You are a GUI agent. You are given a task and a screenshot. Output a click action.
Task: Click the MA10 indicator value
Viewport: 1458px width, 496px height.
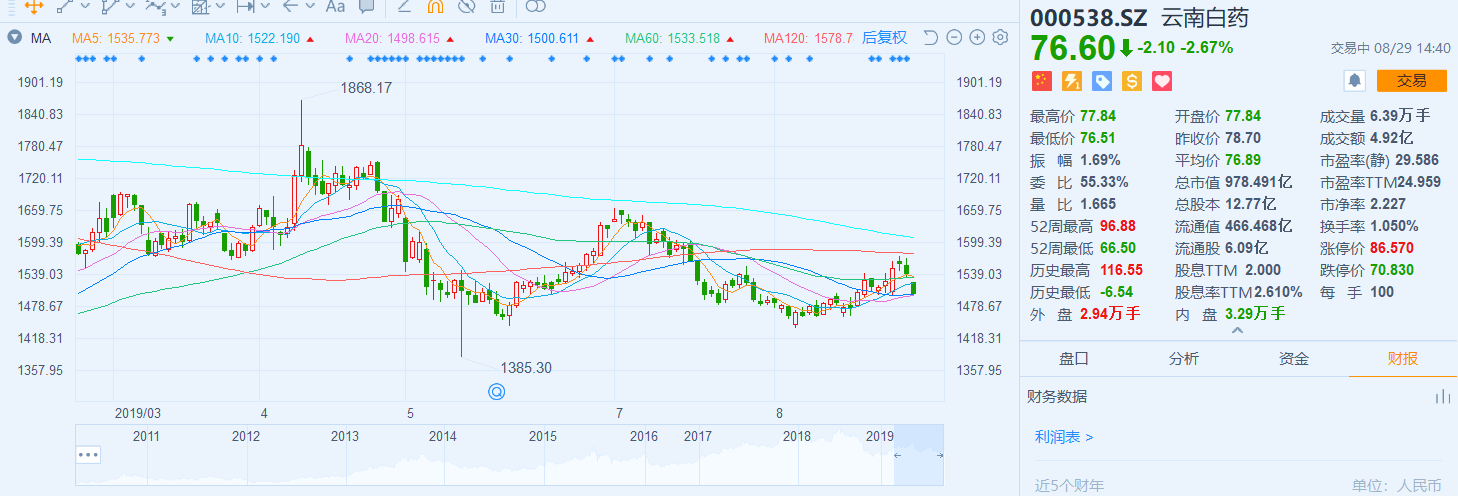tap(252, 38)
